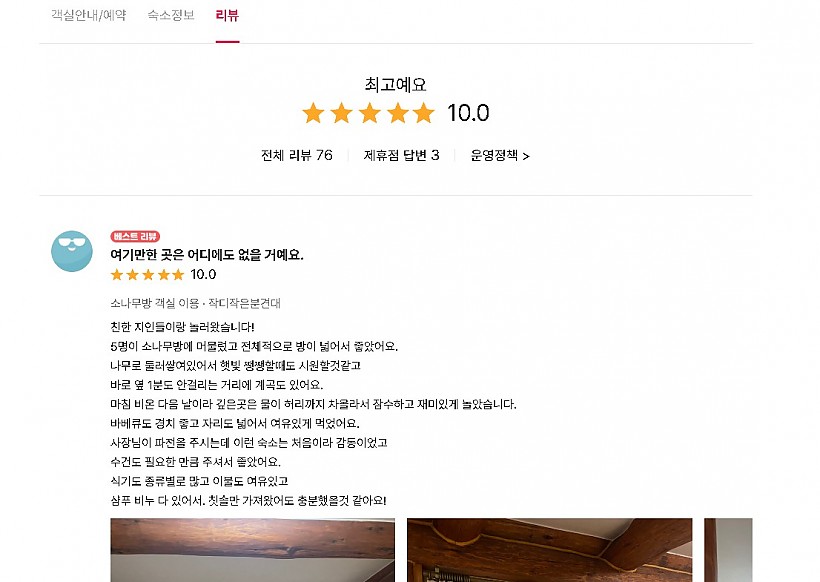Switch to the 숙소정보 tab
Viewport: 820px width, 582px height.
[171, 15]
